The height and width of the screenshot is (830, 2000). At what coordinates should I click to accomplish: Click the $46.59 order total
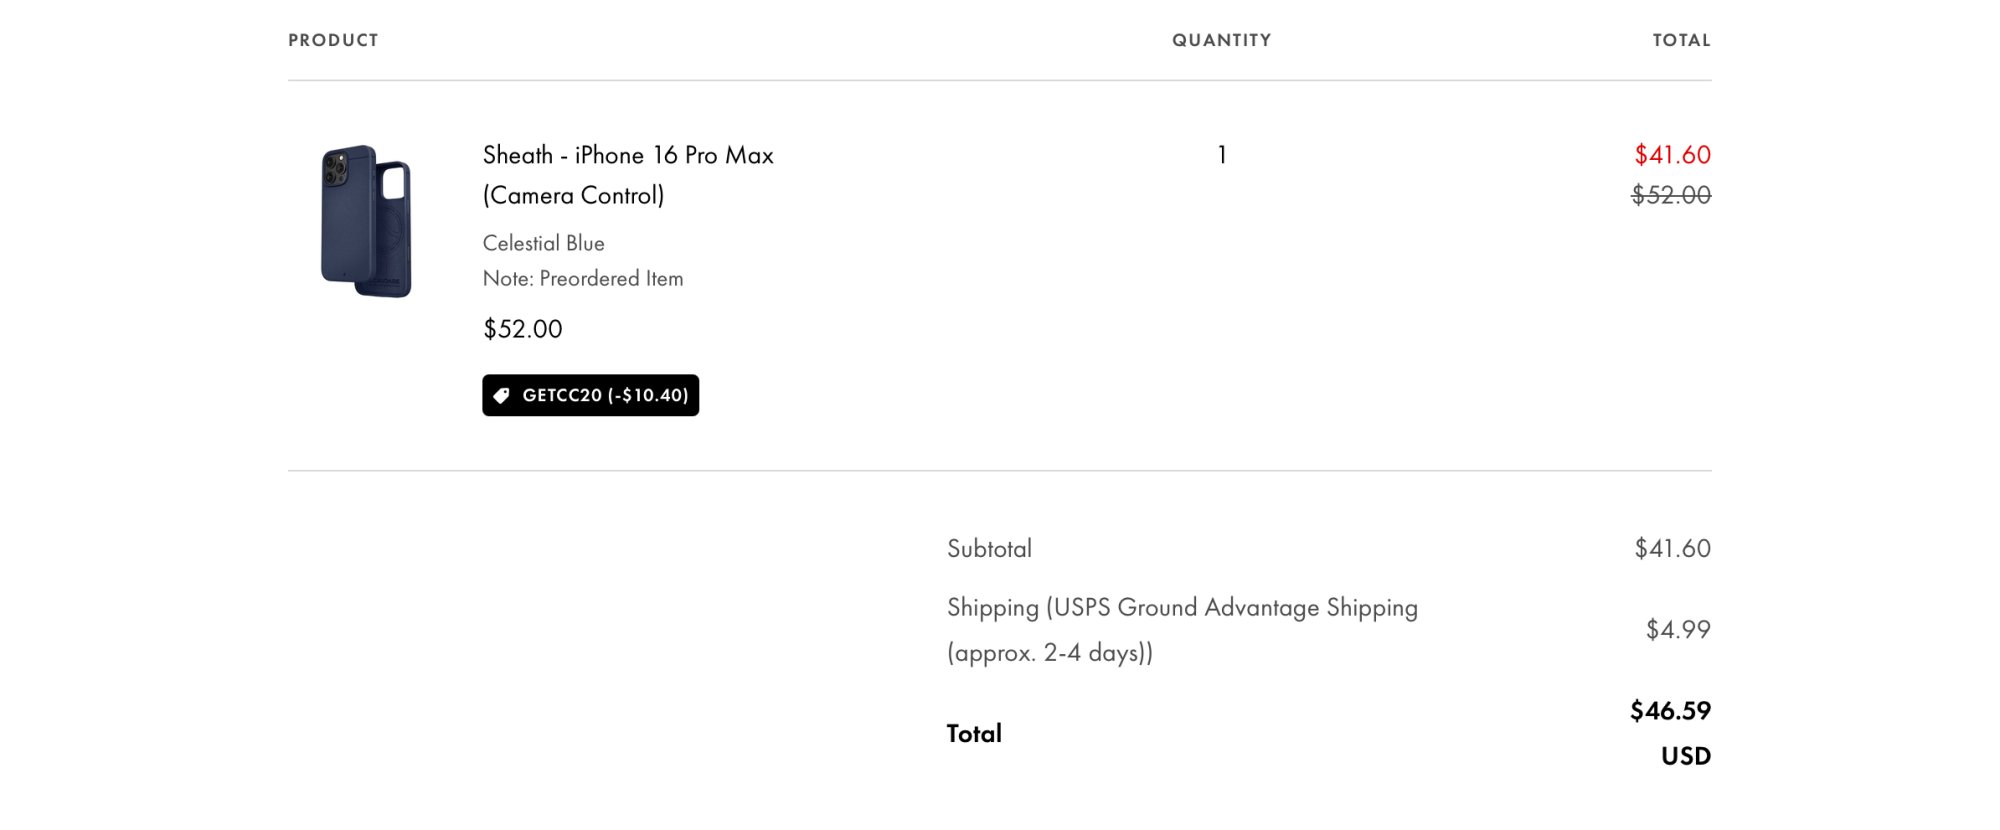click(1670, 711)
